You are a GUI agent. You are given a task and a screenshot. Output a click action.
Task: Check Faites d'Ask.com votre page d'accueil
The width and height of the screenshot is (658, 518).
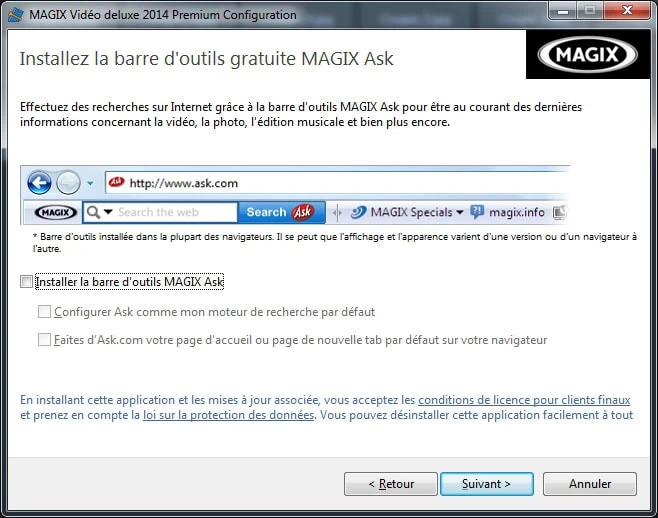tap(44, 340)
